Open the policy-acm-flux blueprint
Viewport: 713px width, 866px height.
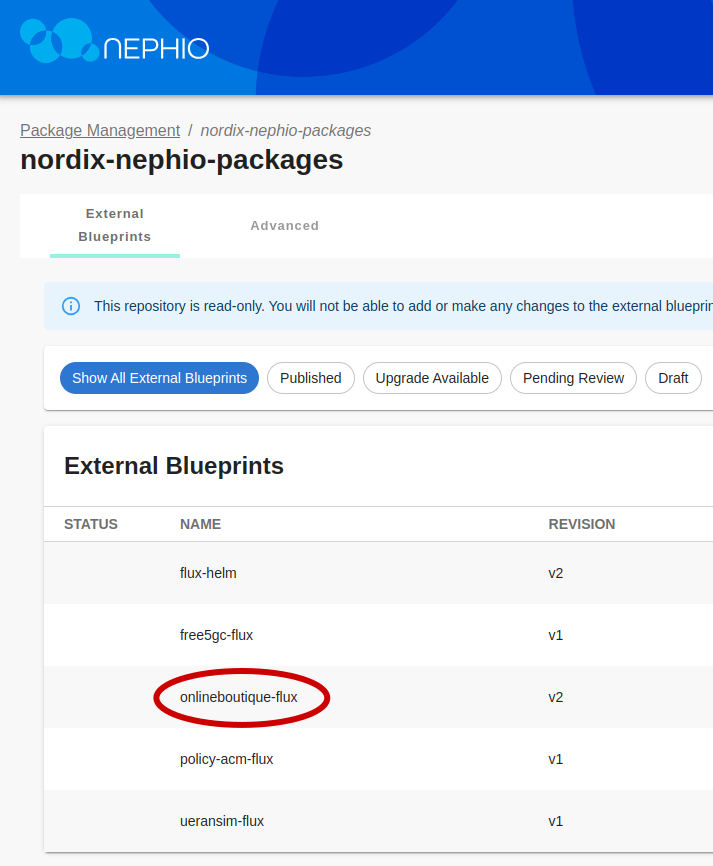226,759
